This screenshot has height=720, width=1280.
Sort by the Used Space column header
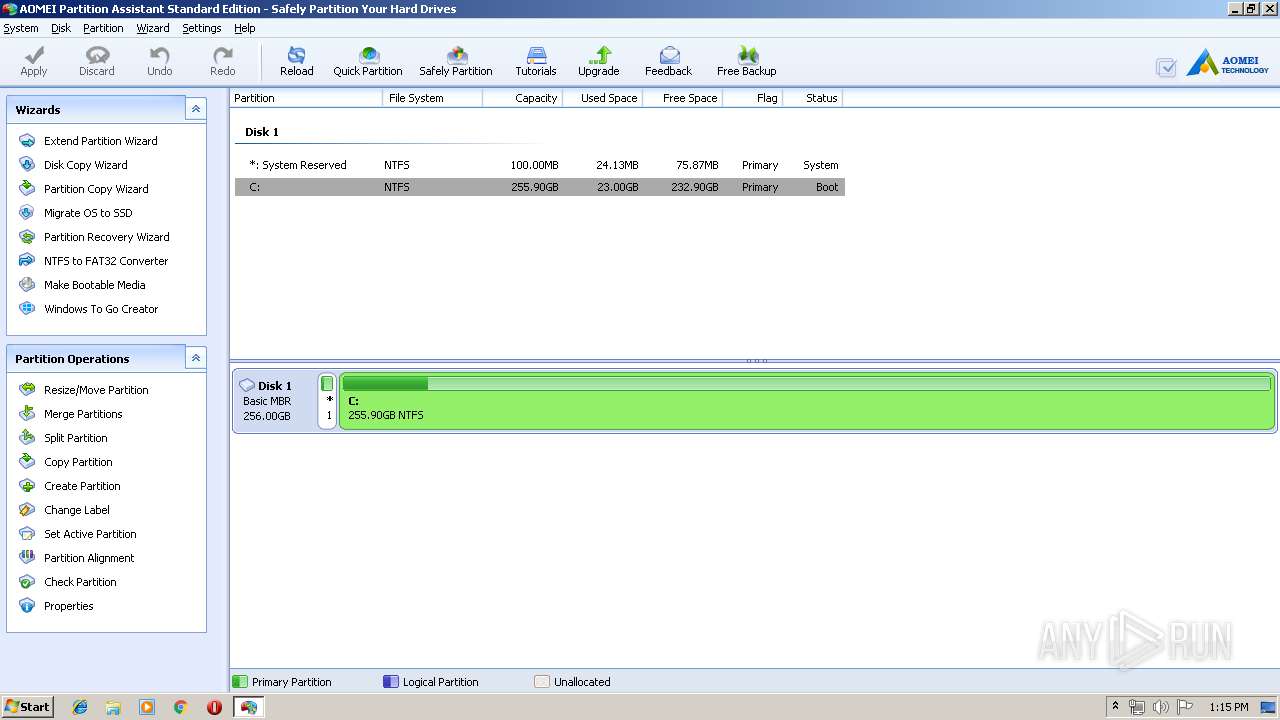click(602, 98)
